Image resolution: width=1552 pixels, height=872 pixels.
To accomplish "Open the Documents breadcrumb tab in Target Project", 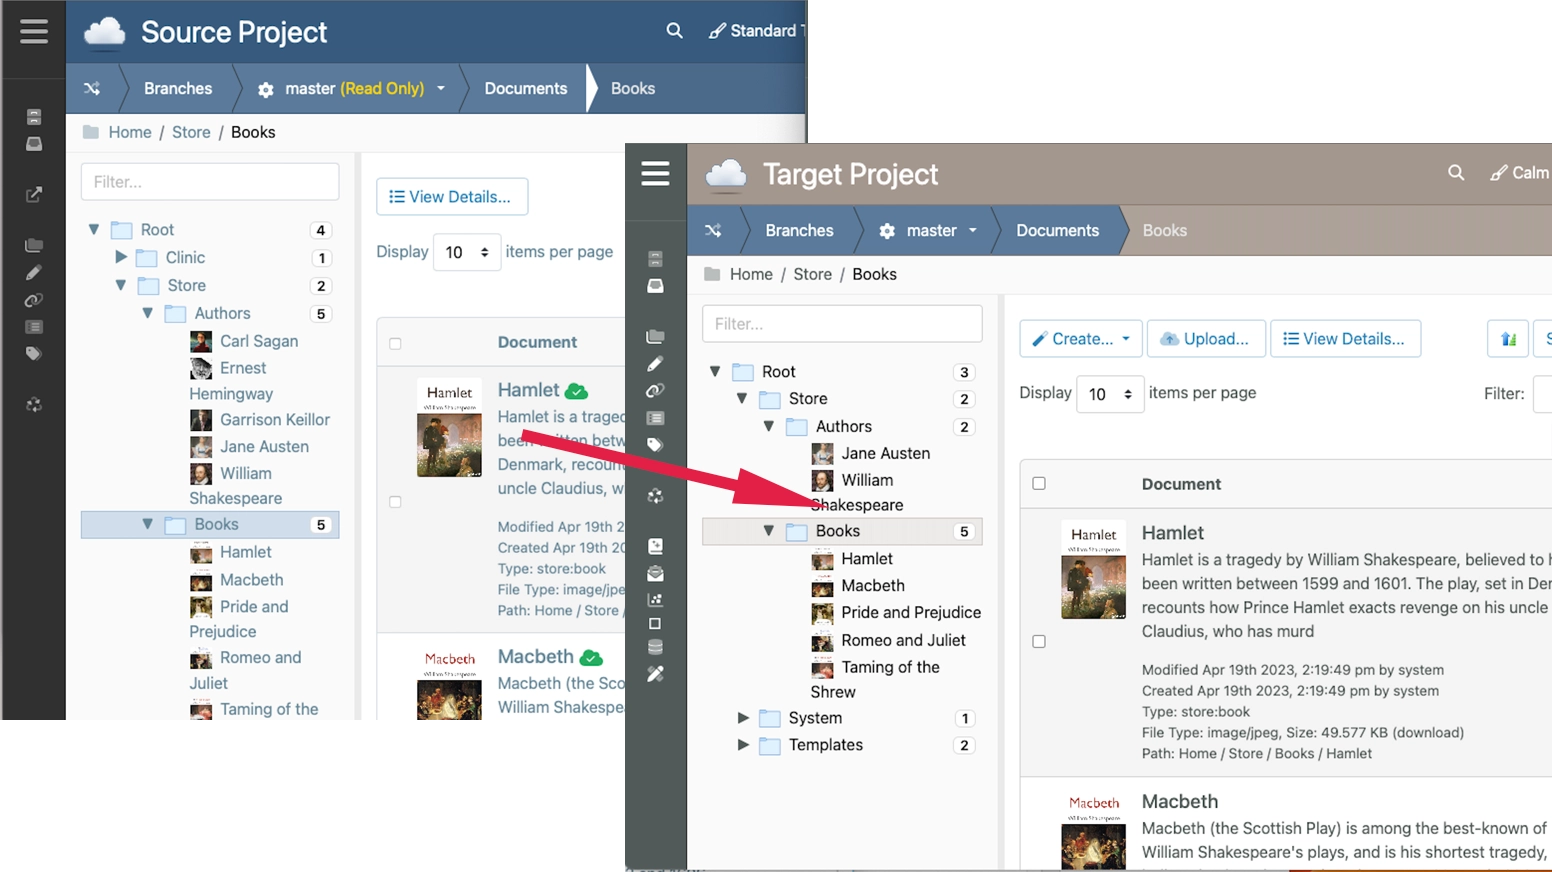I will coord(1057,231).
